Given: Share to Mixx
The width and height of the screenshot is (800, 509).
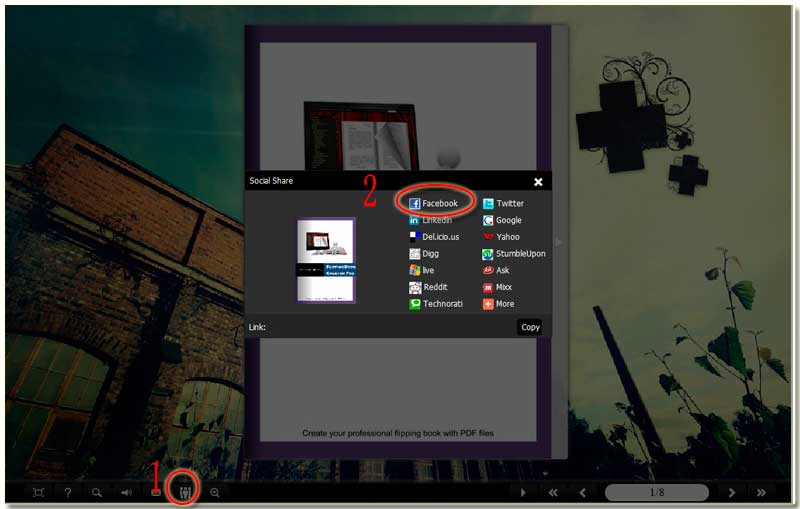Looking at the screenshot, I should pyautogui.click(x=497, y=287).
